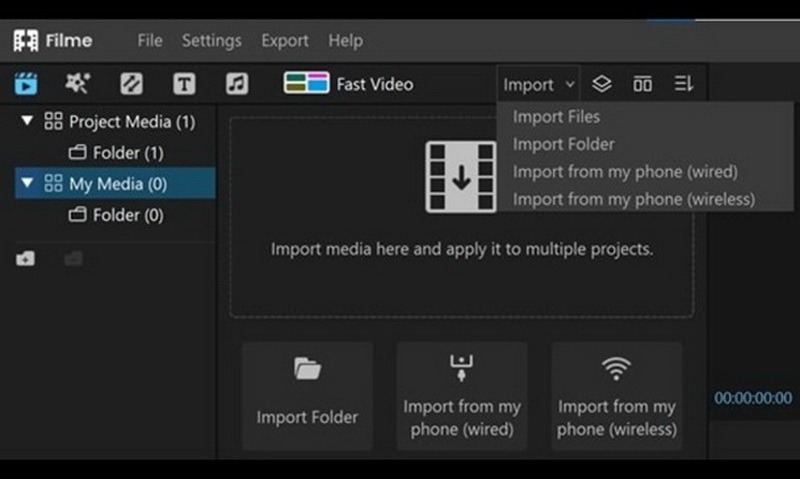This screenshot has height=479, width=800.
Task: Click text 'Import media here and apply it to multiple projects.'
Action: (x=462, y=249)
